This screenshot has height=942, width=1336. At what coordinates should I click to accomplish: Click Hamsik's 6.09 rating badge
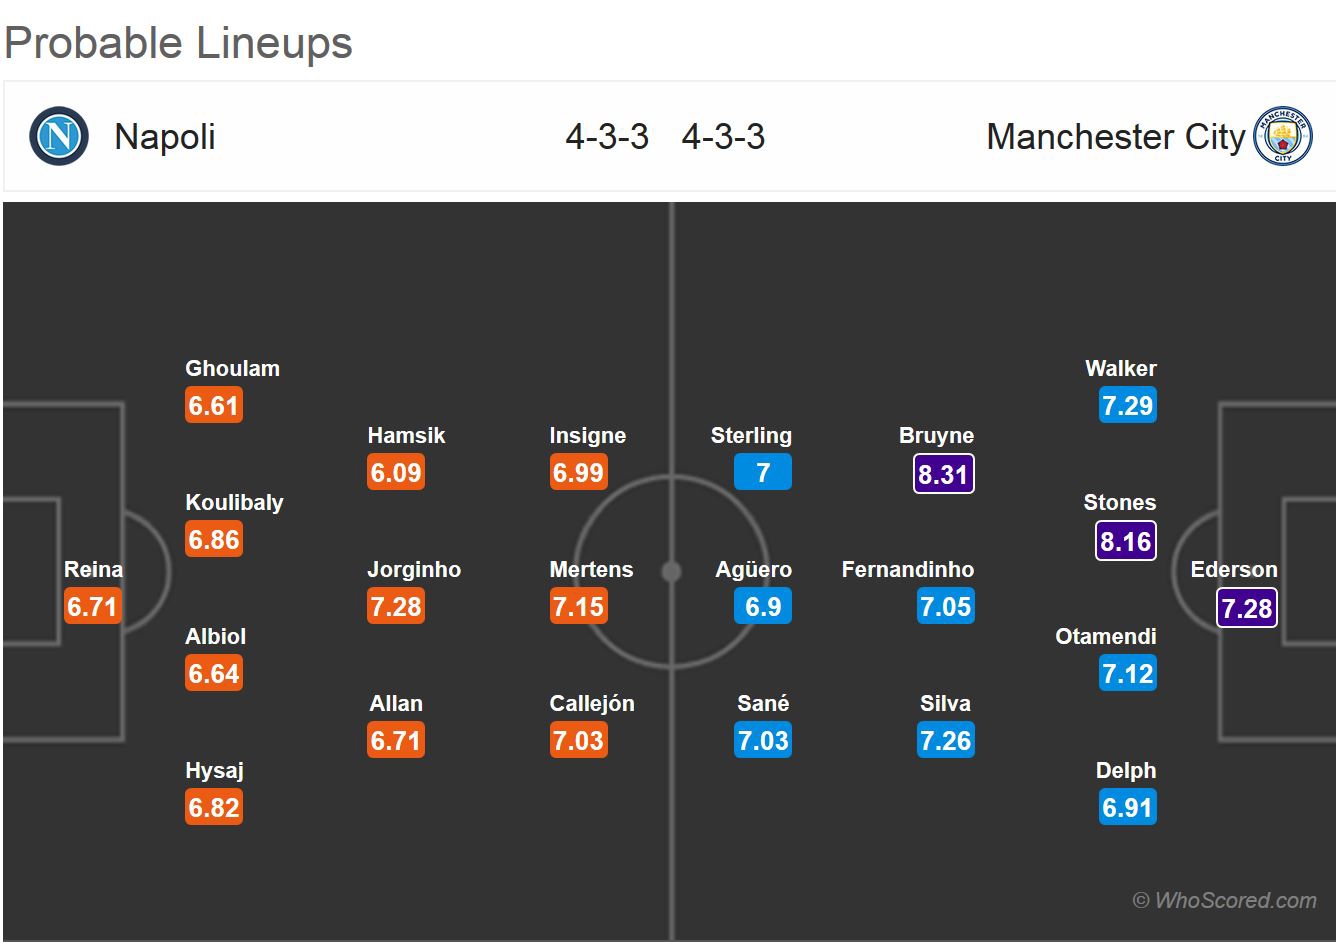(x=396, y=473)
